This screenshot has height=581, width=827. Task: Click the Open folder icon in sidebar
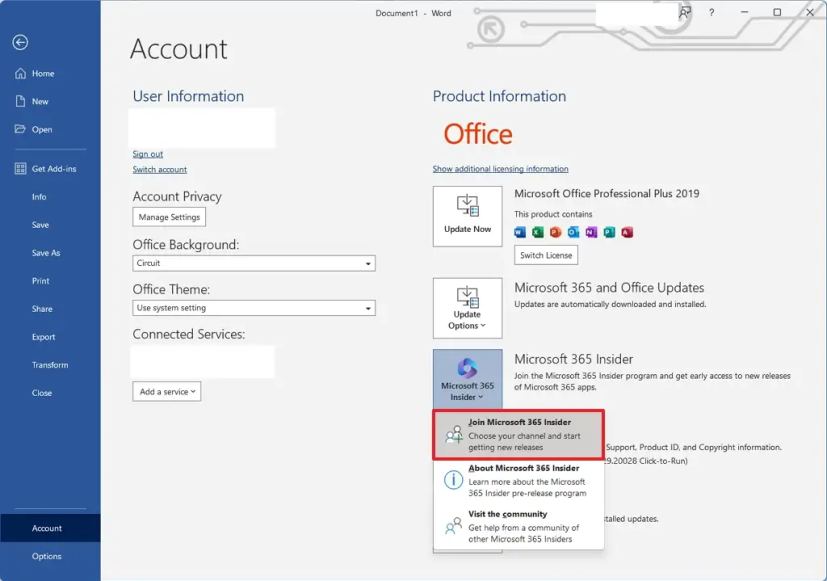(x=20, y=129)
